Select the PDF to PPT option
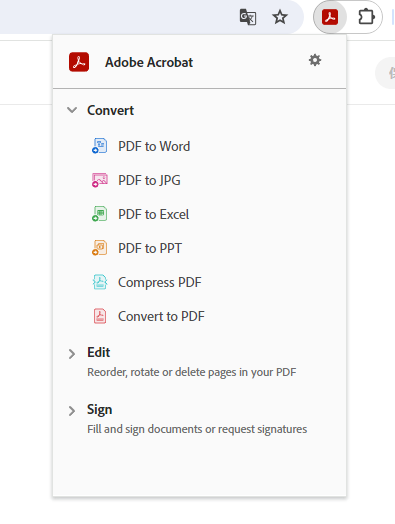Viewport: 395px width, 524px height. [x=150, y=248]
